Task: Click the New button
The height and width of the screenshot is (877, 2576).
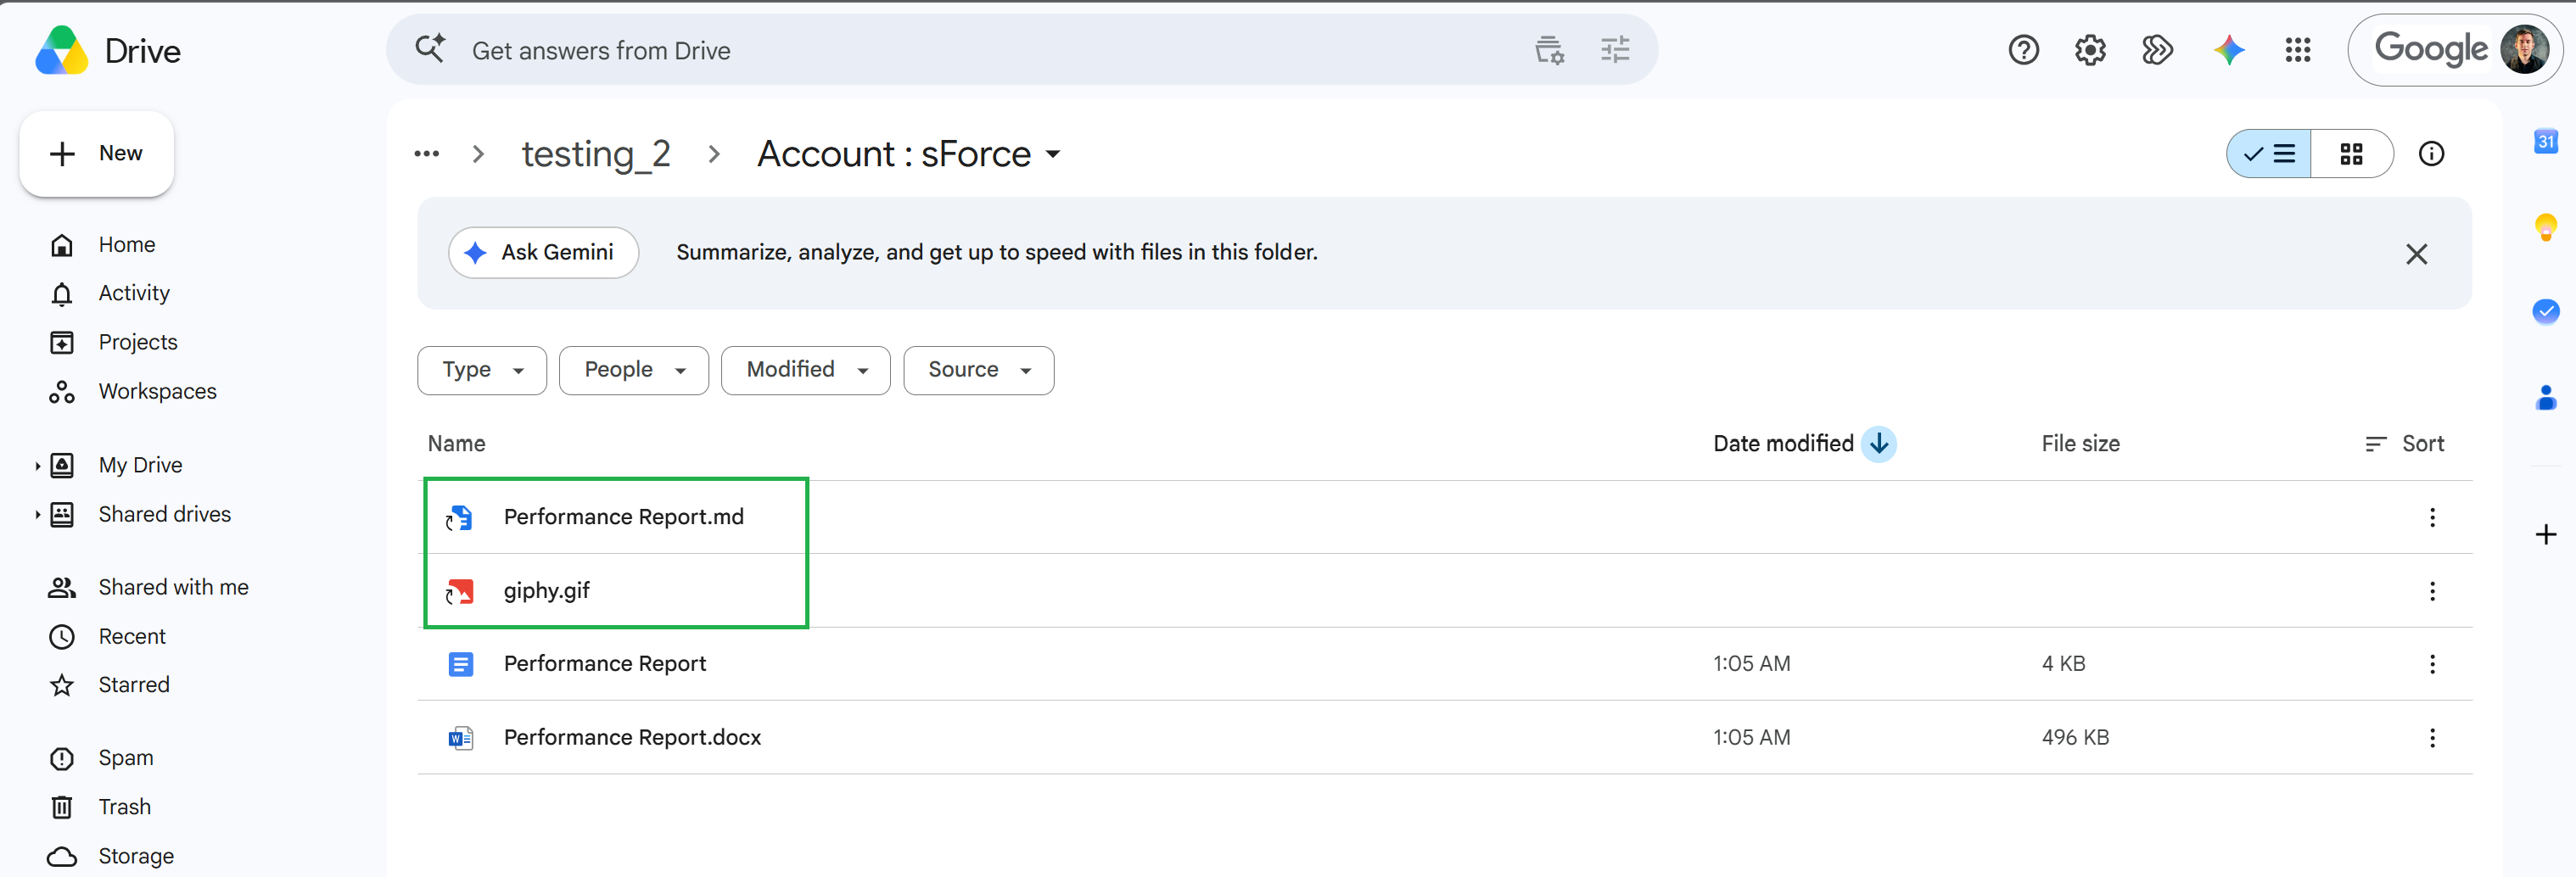Action: [x=97, y=153]
